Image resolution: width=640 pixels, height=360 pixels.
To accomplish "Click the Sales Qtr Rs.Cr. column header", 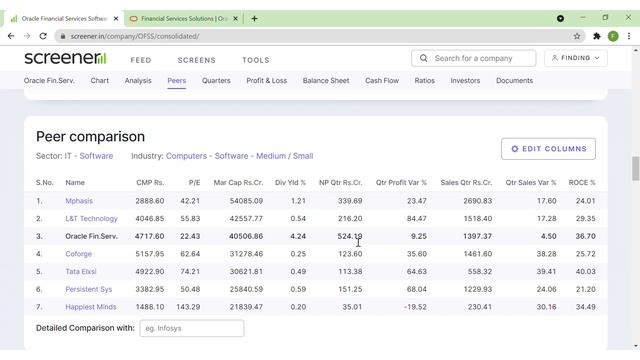I will pos(466,182).
